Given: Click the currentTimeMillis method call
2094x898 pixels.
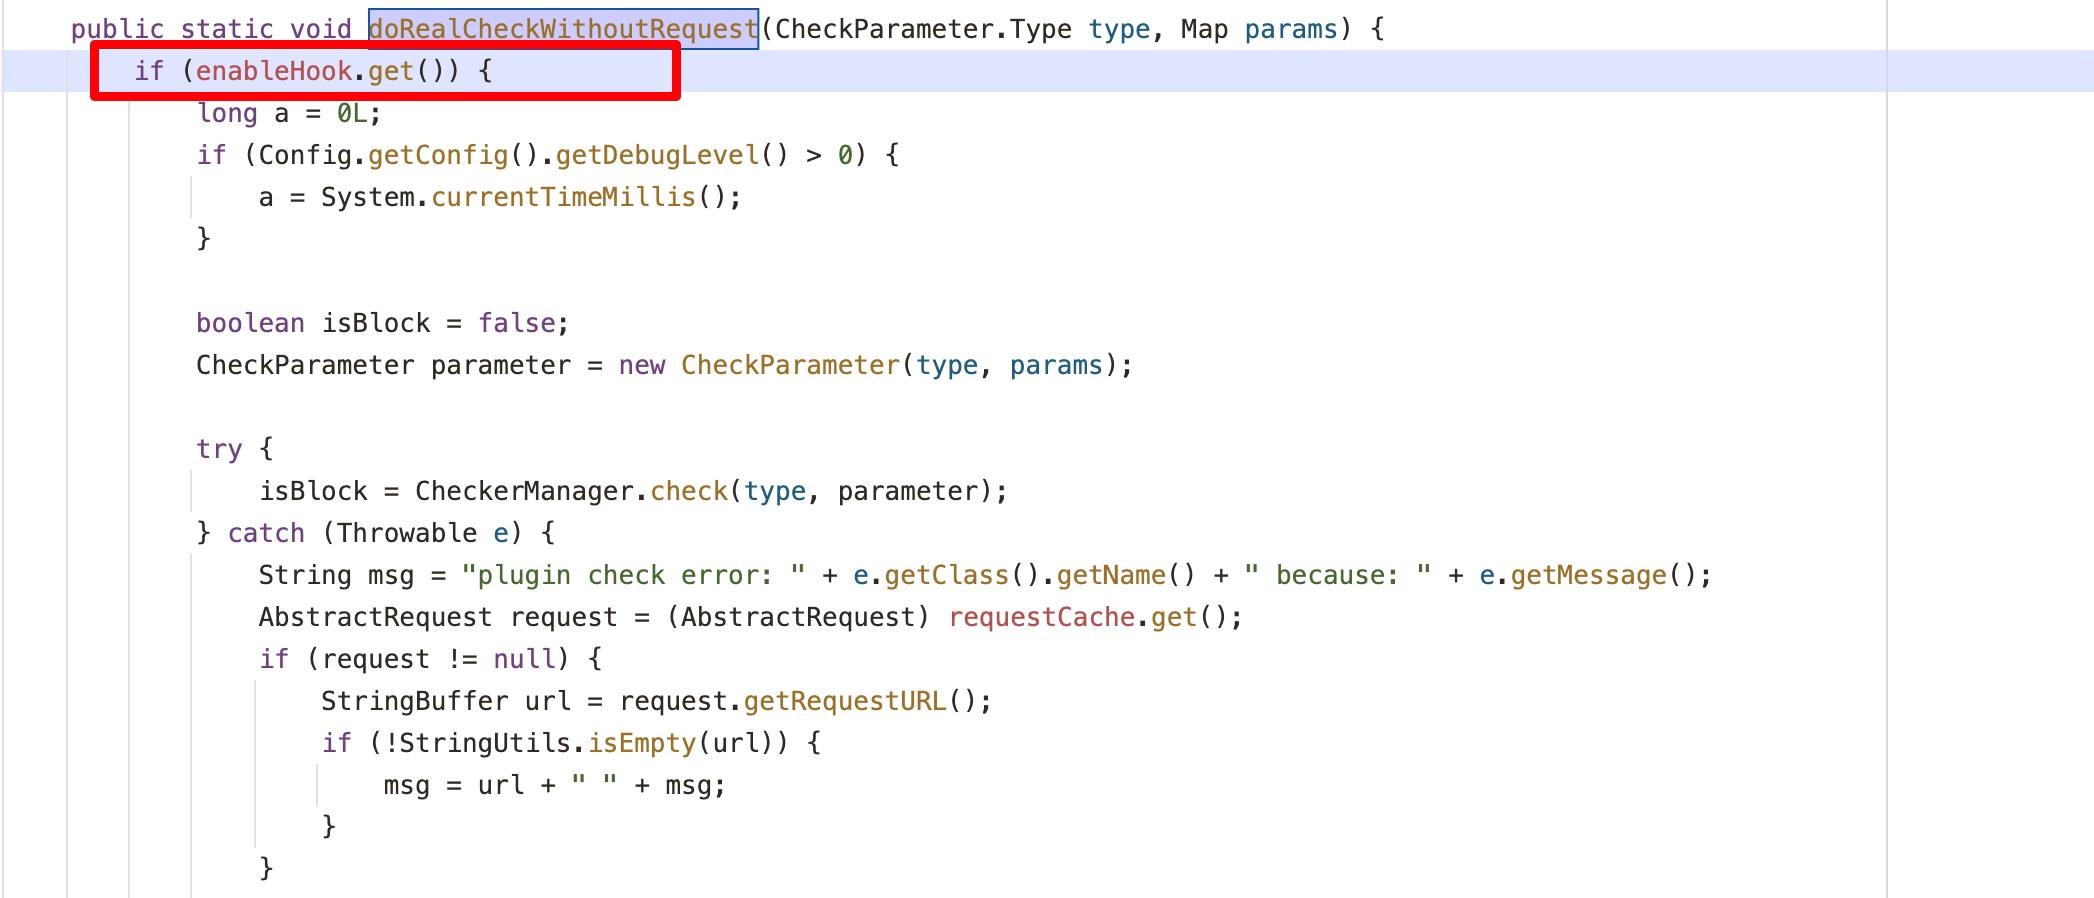Looking at the screenshot, I should [563, 197].
